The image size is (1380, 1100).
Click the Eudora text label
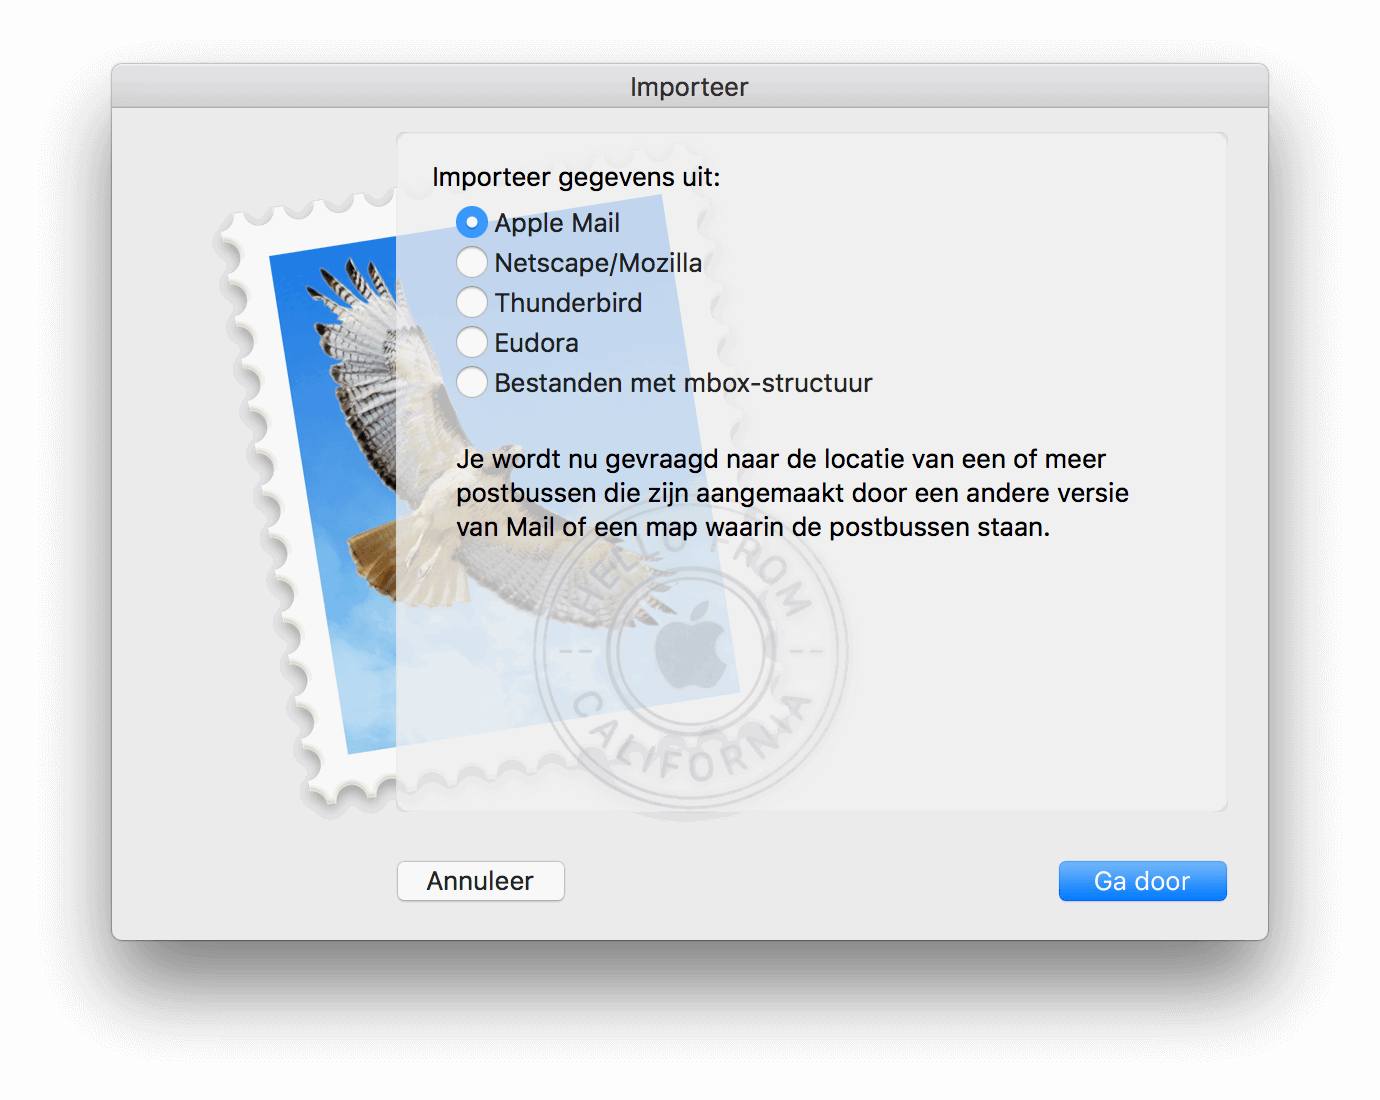pos(536,343)
